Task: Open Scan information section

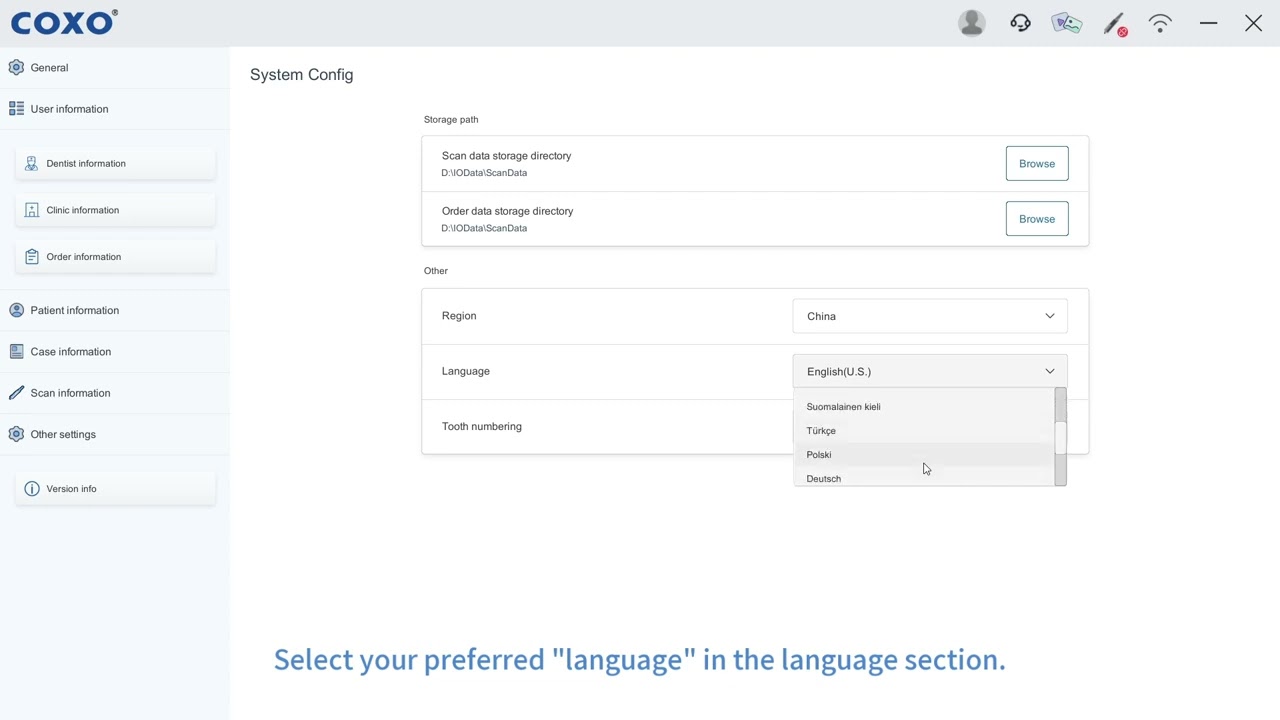Action: pyautogui.click(x=115, y=393)
